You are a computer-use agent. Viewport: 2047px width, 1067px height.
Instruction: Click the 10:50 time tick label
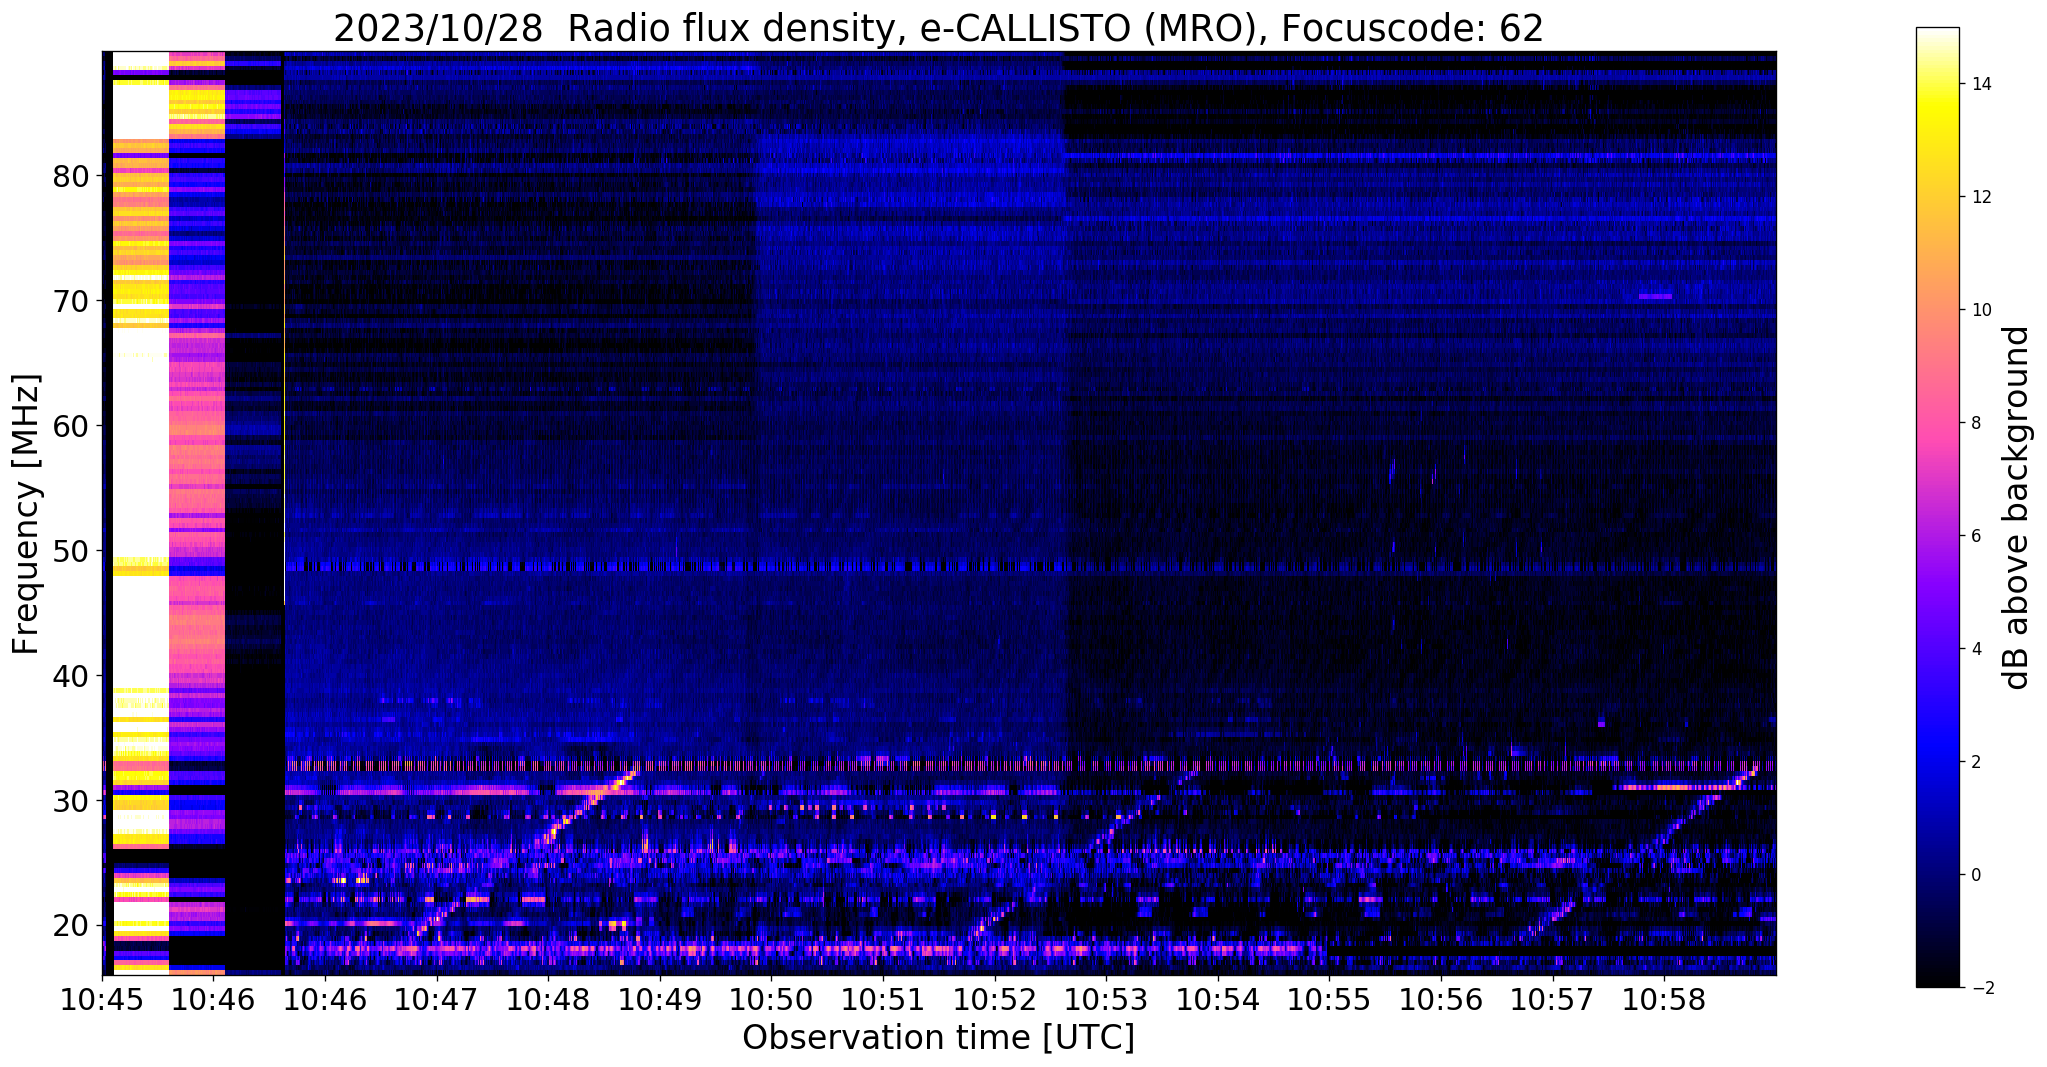pyautogui.click(x=770, y=1000)
